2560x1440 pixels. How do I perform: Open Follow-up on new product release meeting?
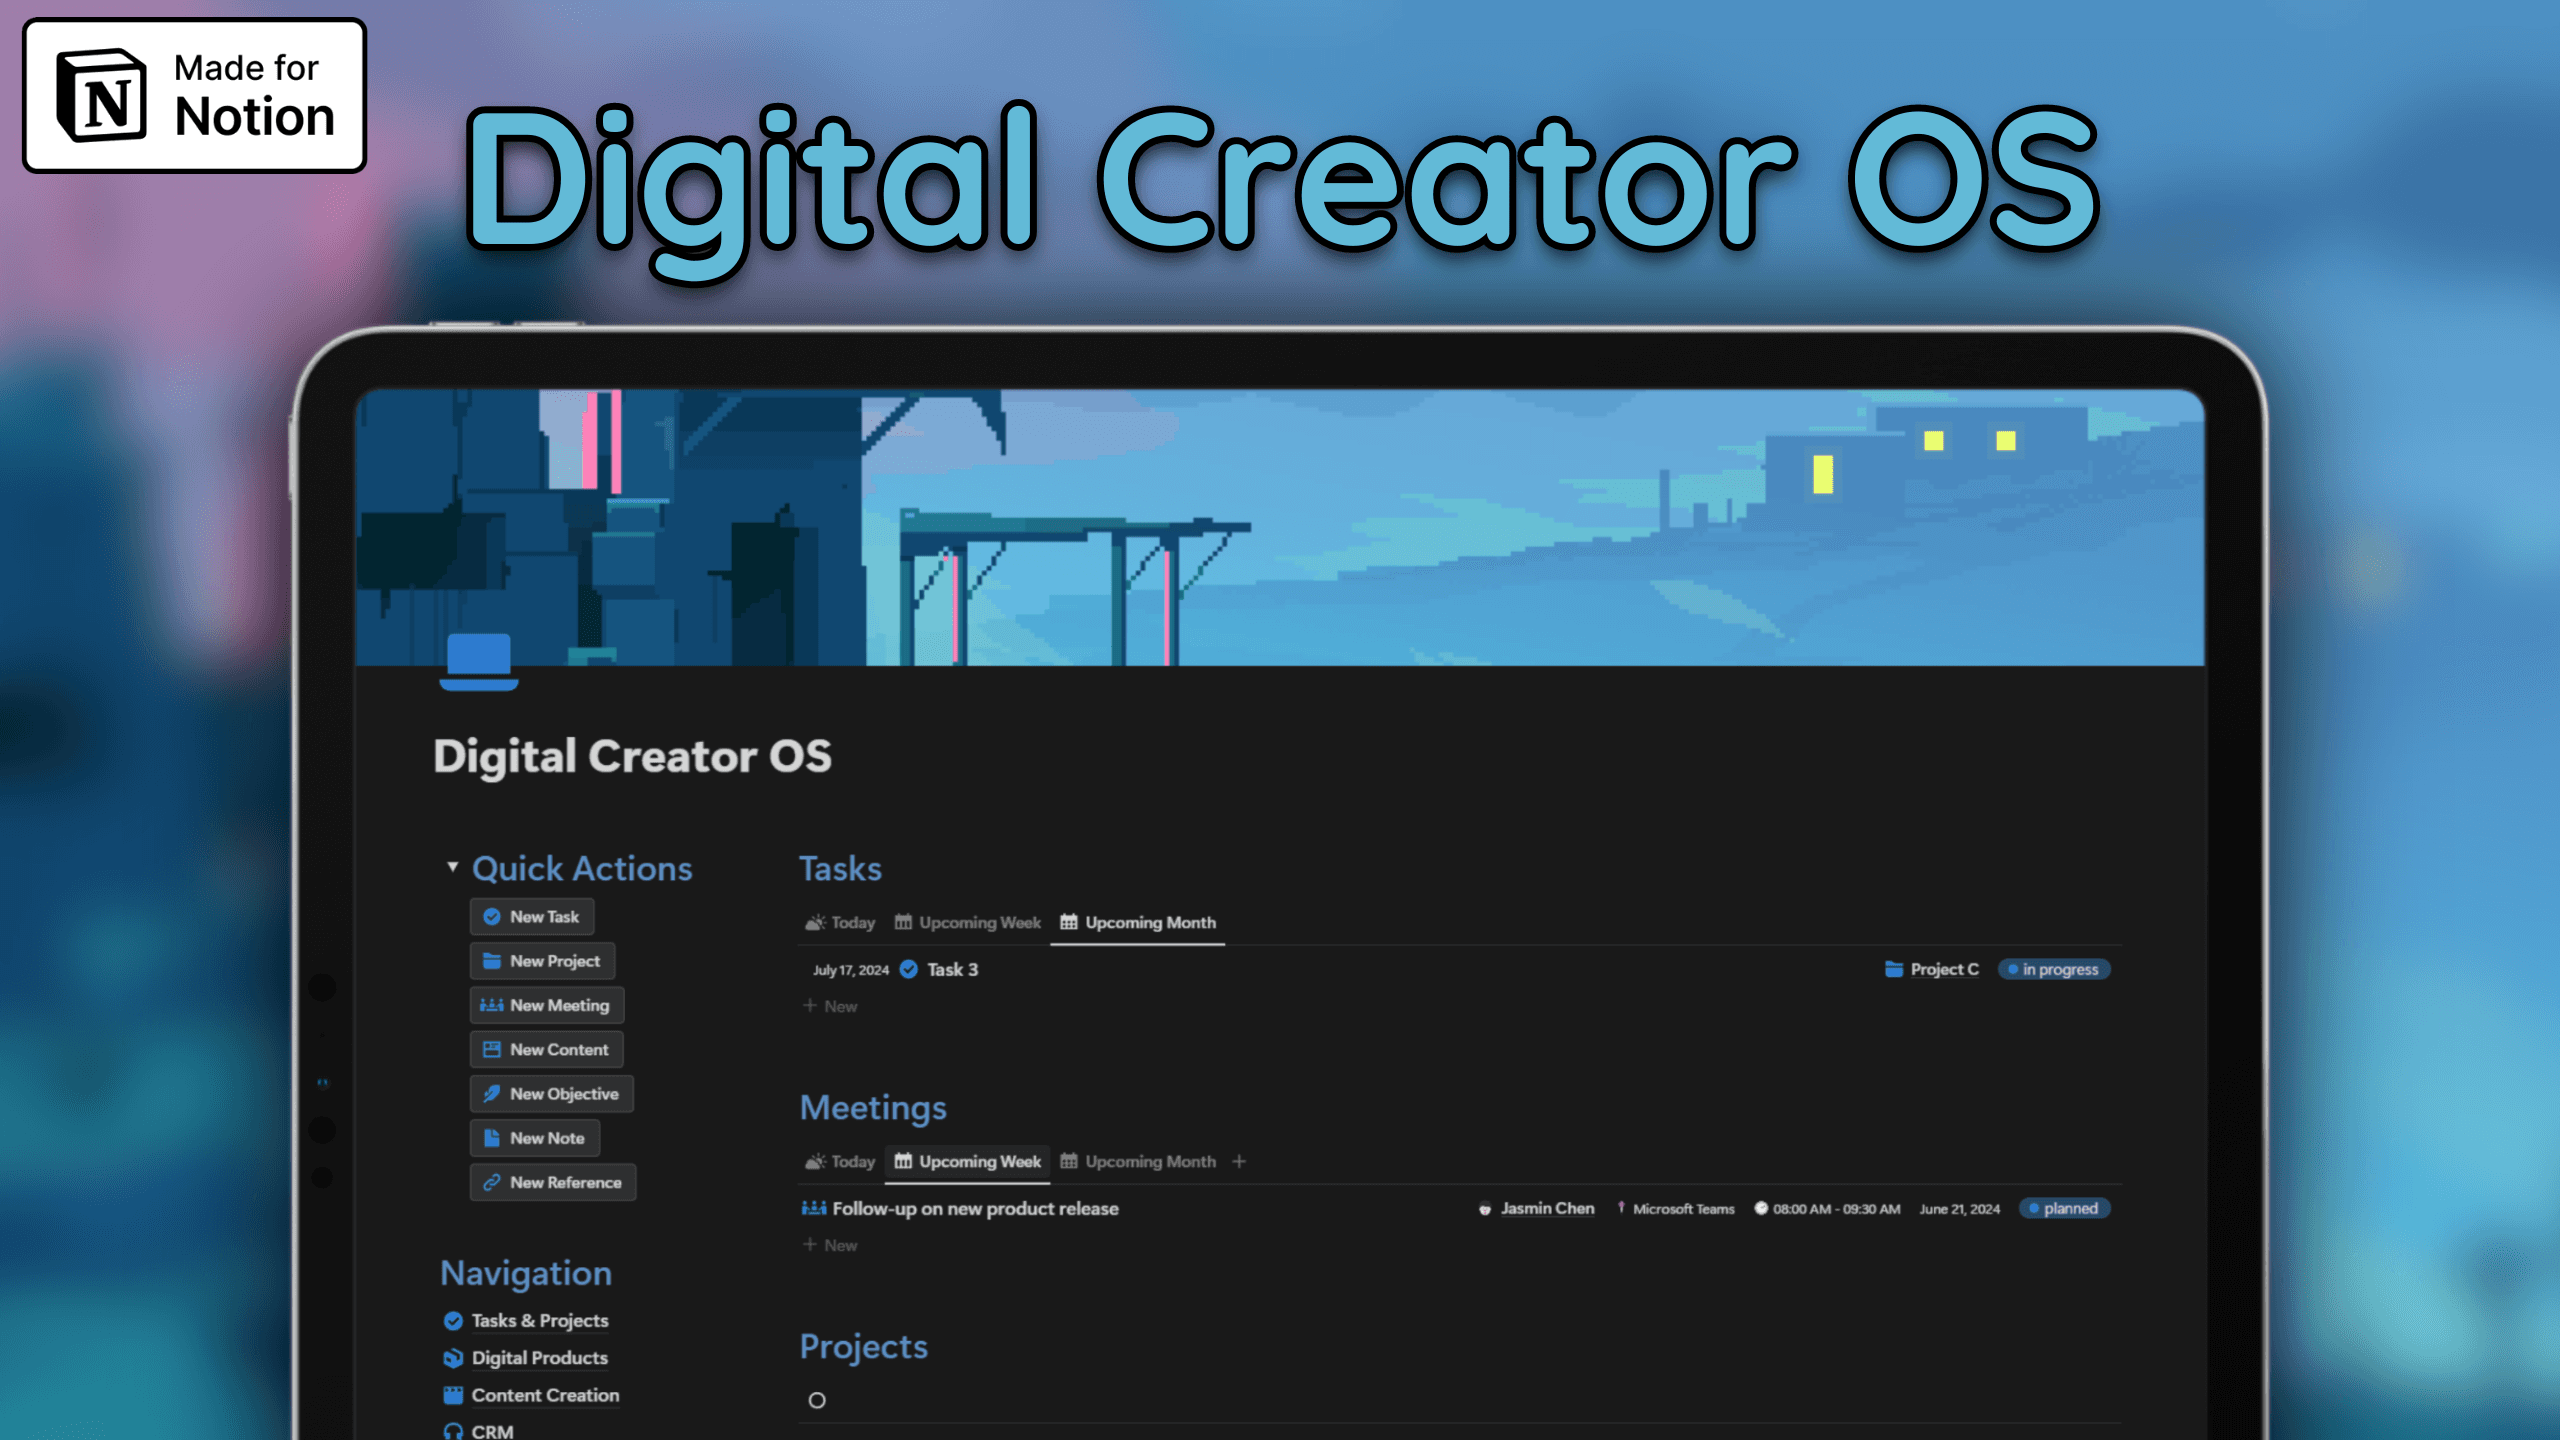pyautogui.click(x=975, y=1208)
